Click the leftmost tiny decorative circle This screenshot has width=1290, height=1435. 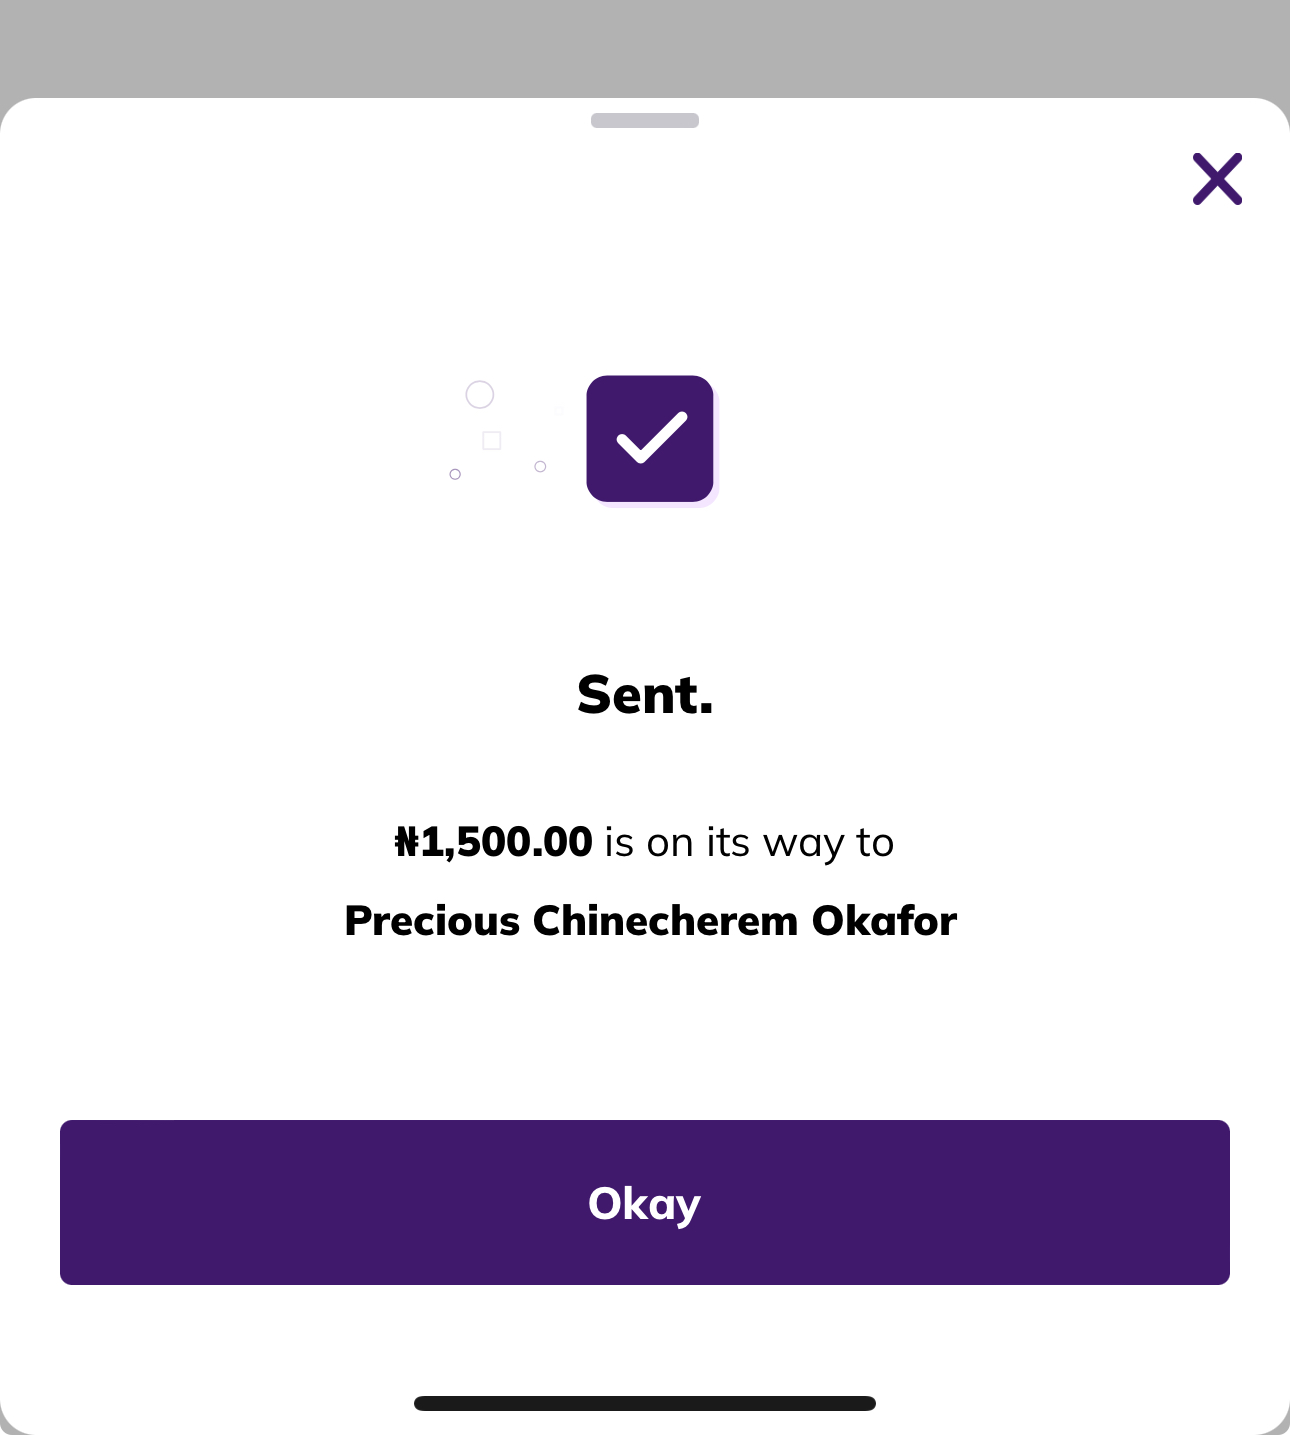pyautogui.click(x=455, y=474)
